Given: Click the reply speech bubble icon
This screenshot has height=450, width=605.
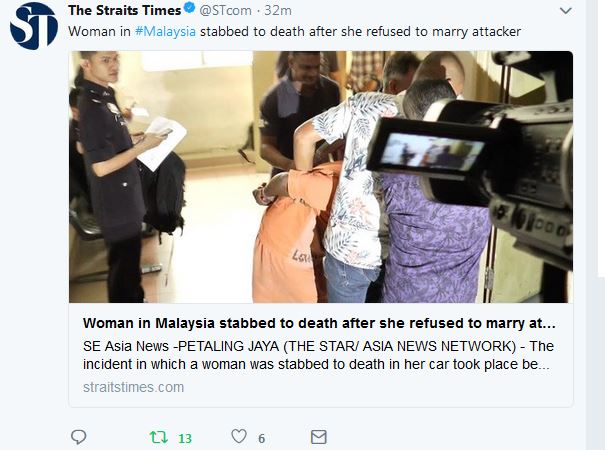Looking at the screenshot, I should click(79, 437).
